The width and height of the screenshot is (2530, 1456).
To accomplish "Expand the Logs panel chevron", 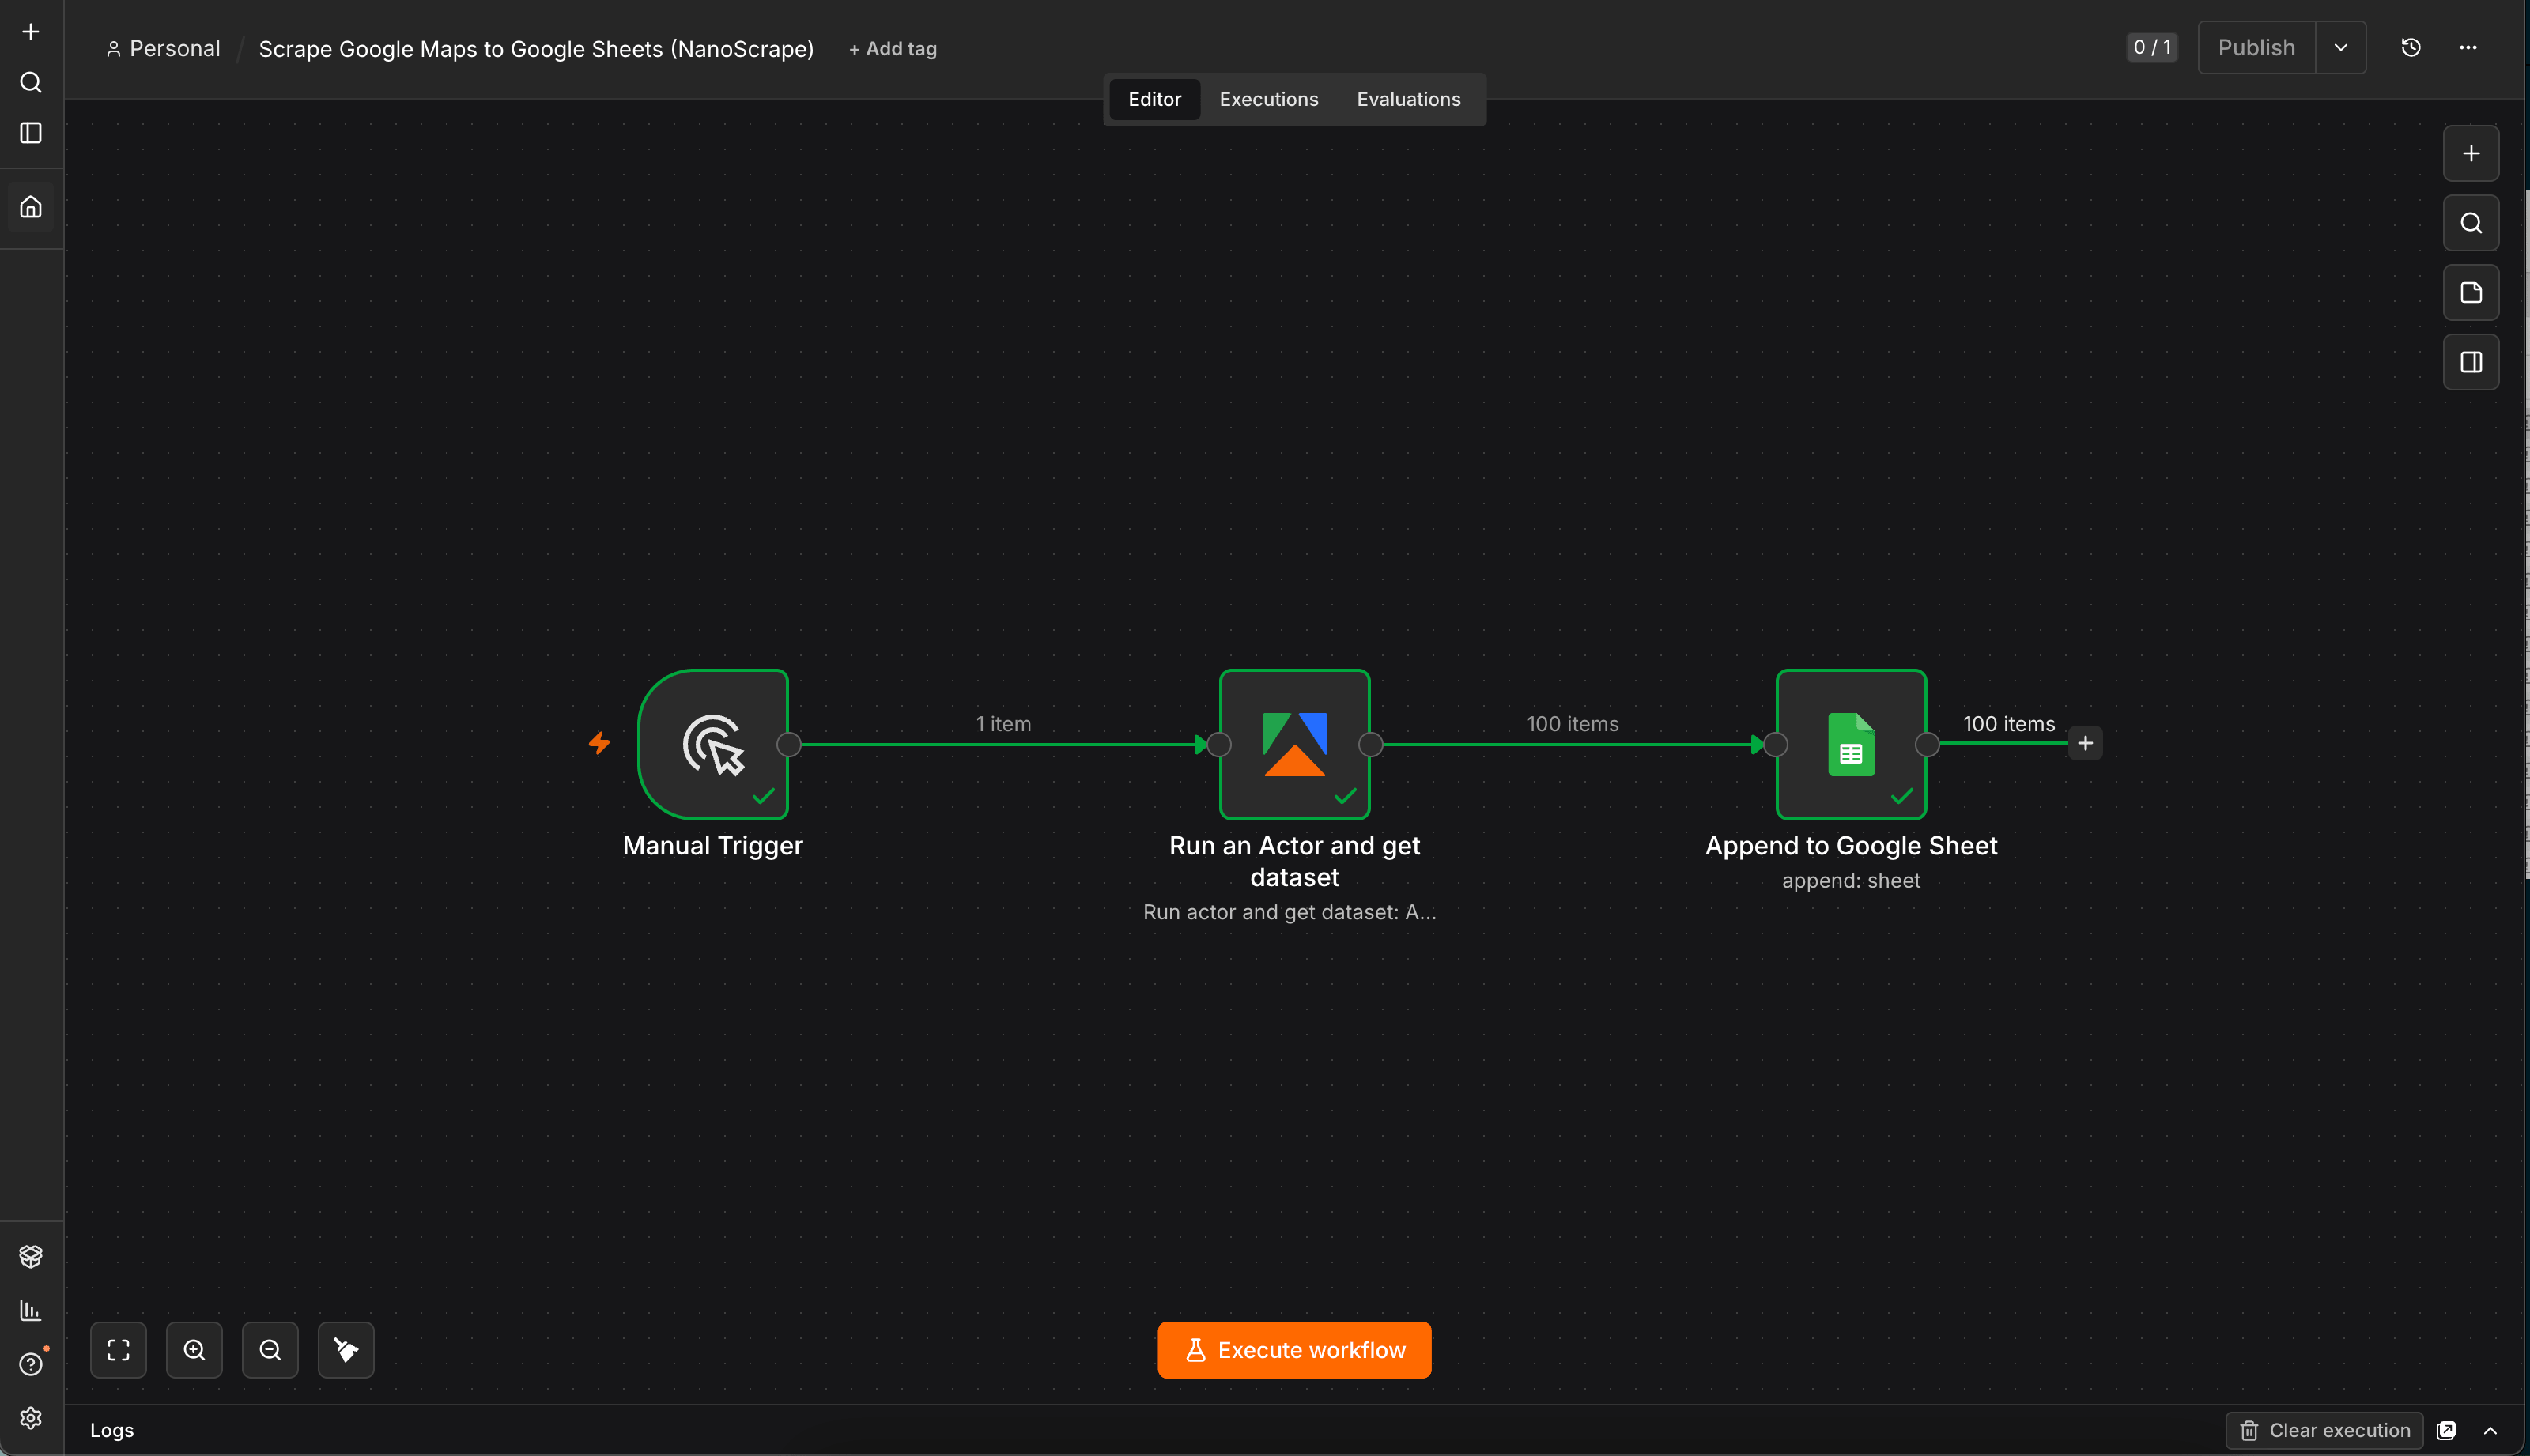I will tap(2490, 1430).
